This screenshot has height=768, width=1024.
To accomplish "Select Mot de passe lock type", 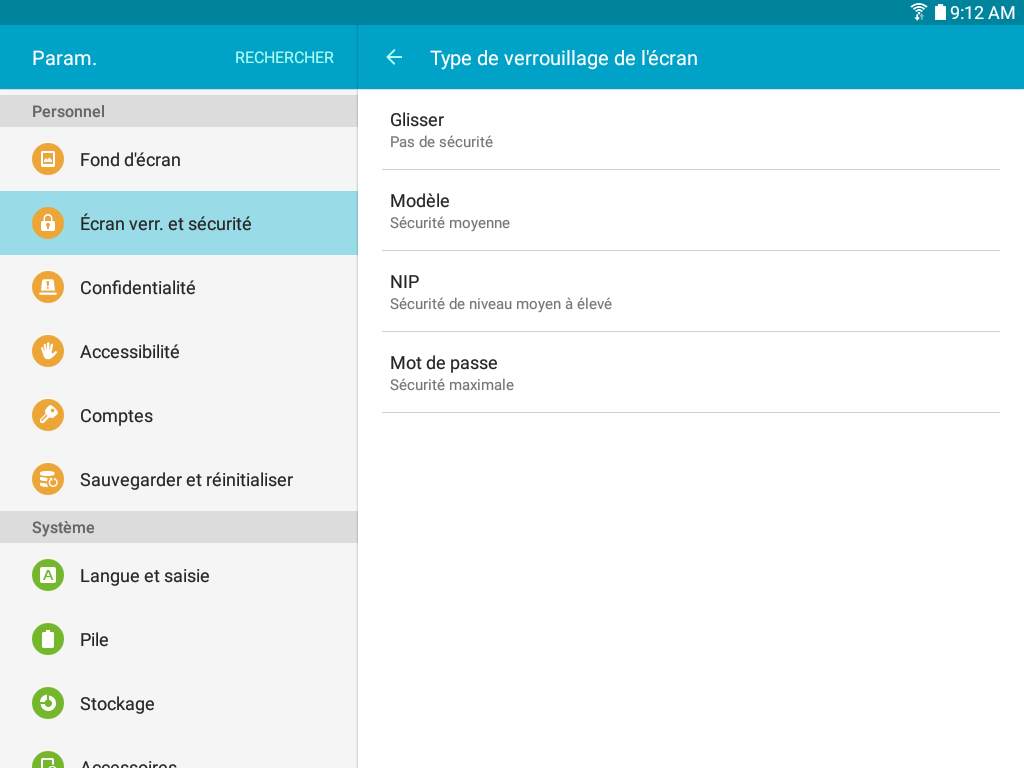I will pyautogui.click(x=691, y=372).
